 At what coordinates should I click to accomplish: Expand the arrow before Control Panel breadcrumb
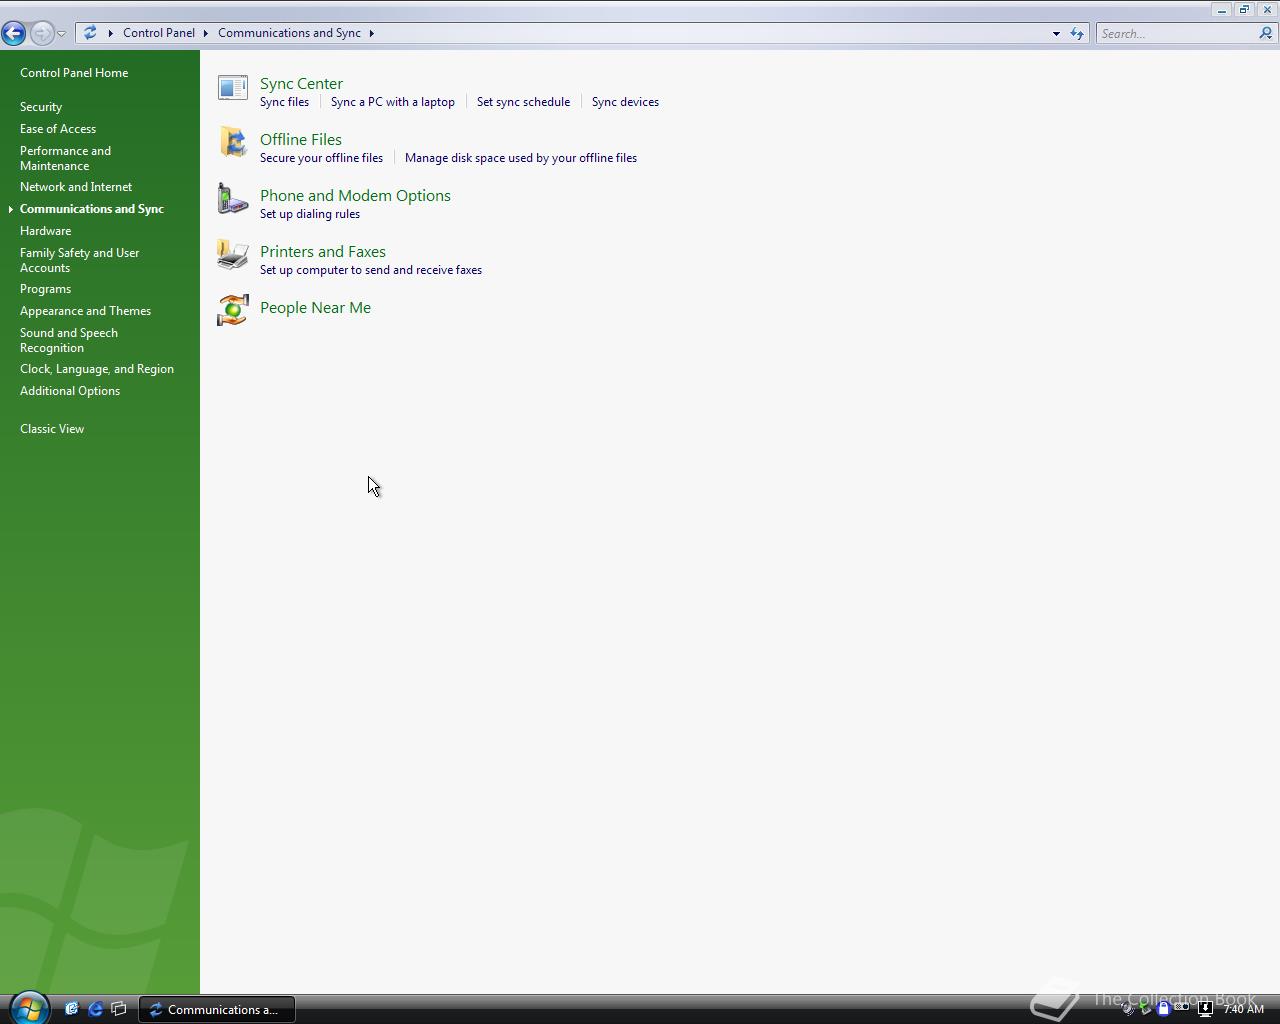pos(111,33)
